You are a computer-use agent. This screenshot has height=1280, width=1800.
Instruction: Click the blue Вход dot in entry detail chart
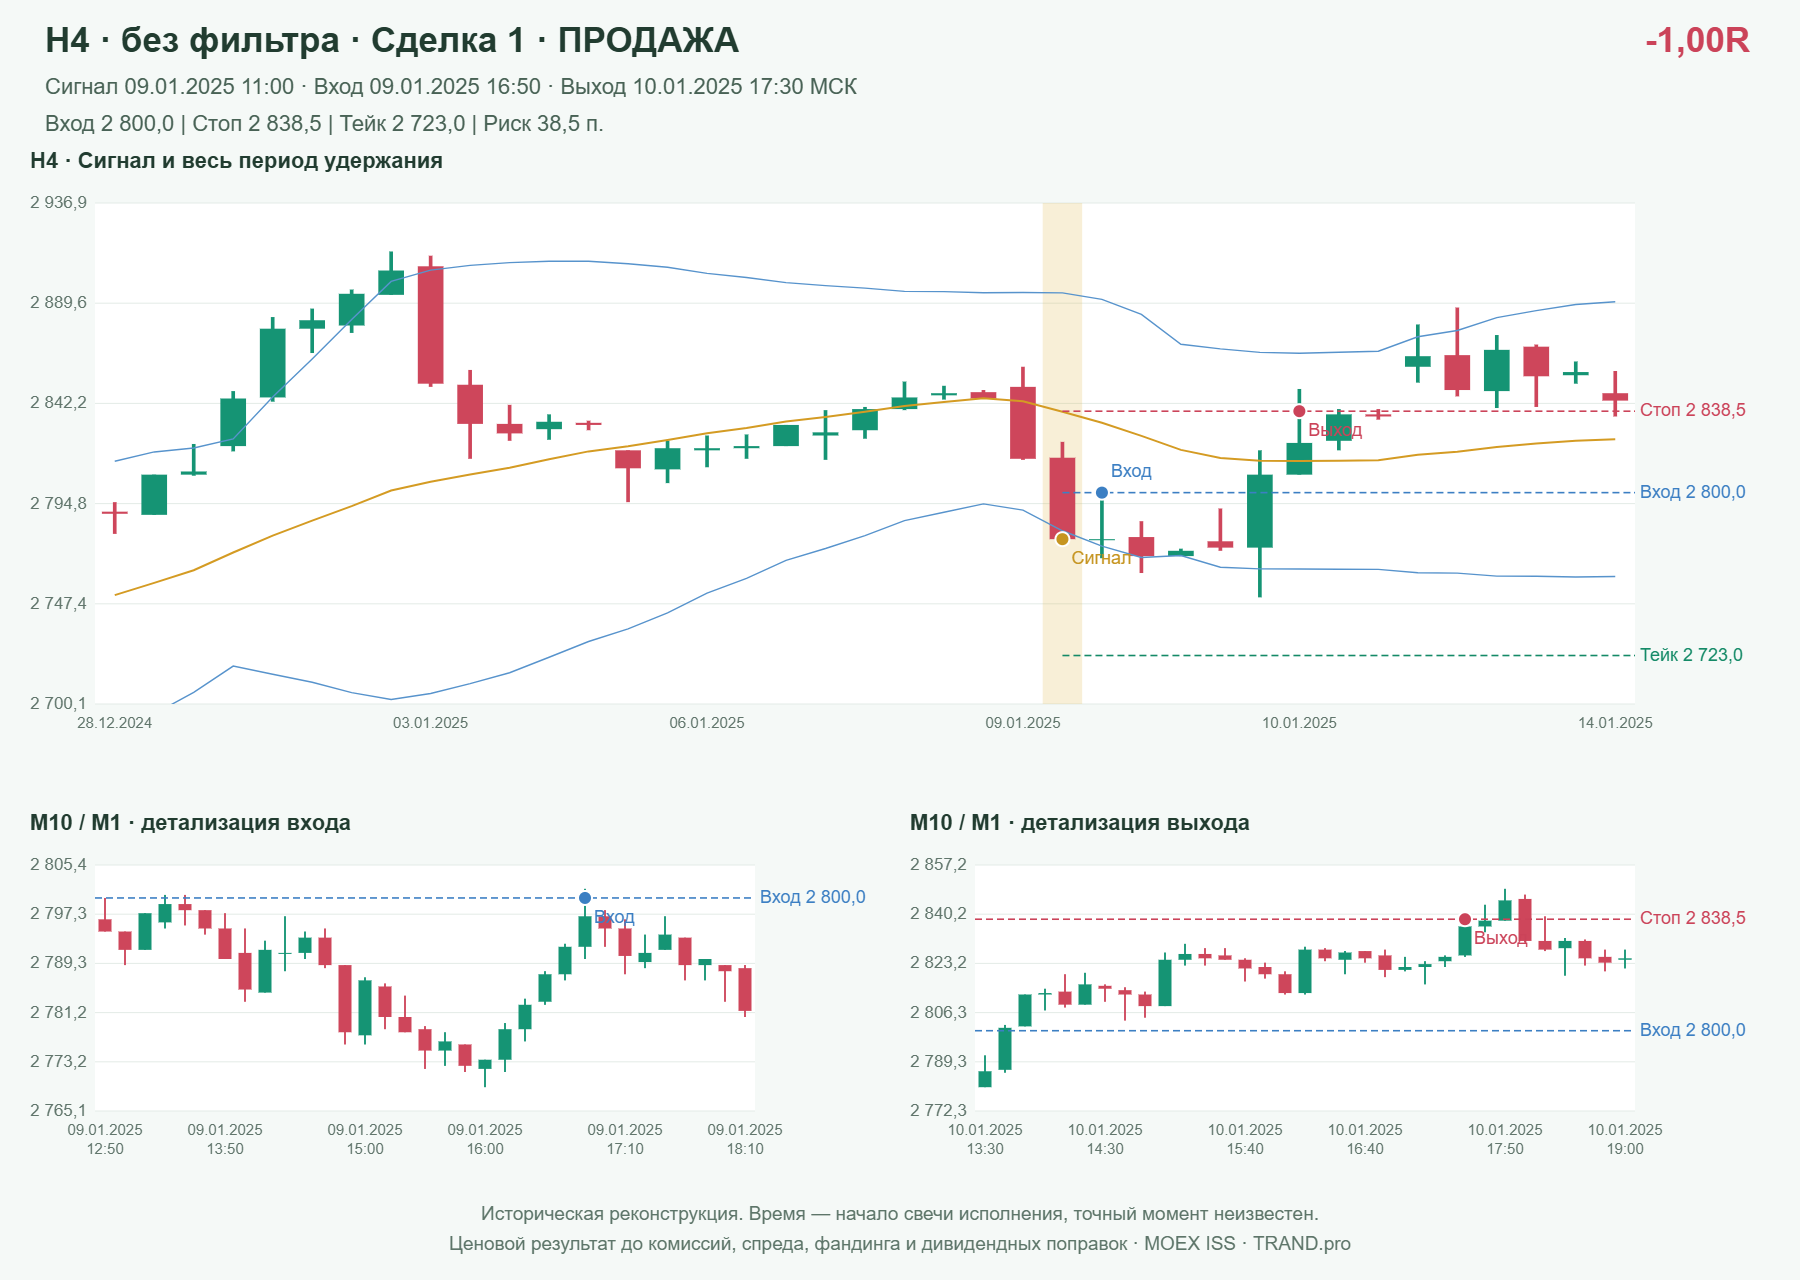click(x=585, y=898)
